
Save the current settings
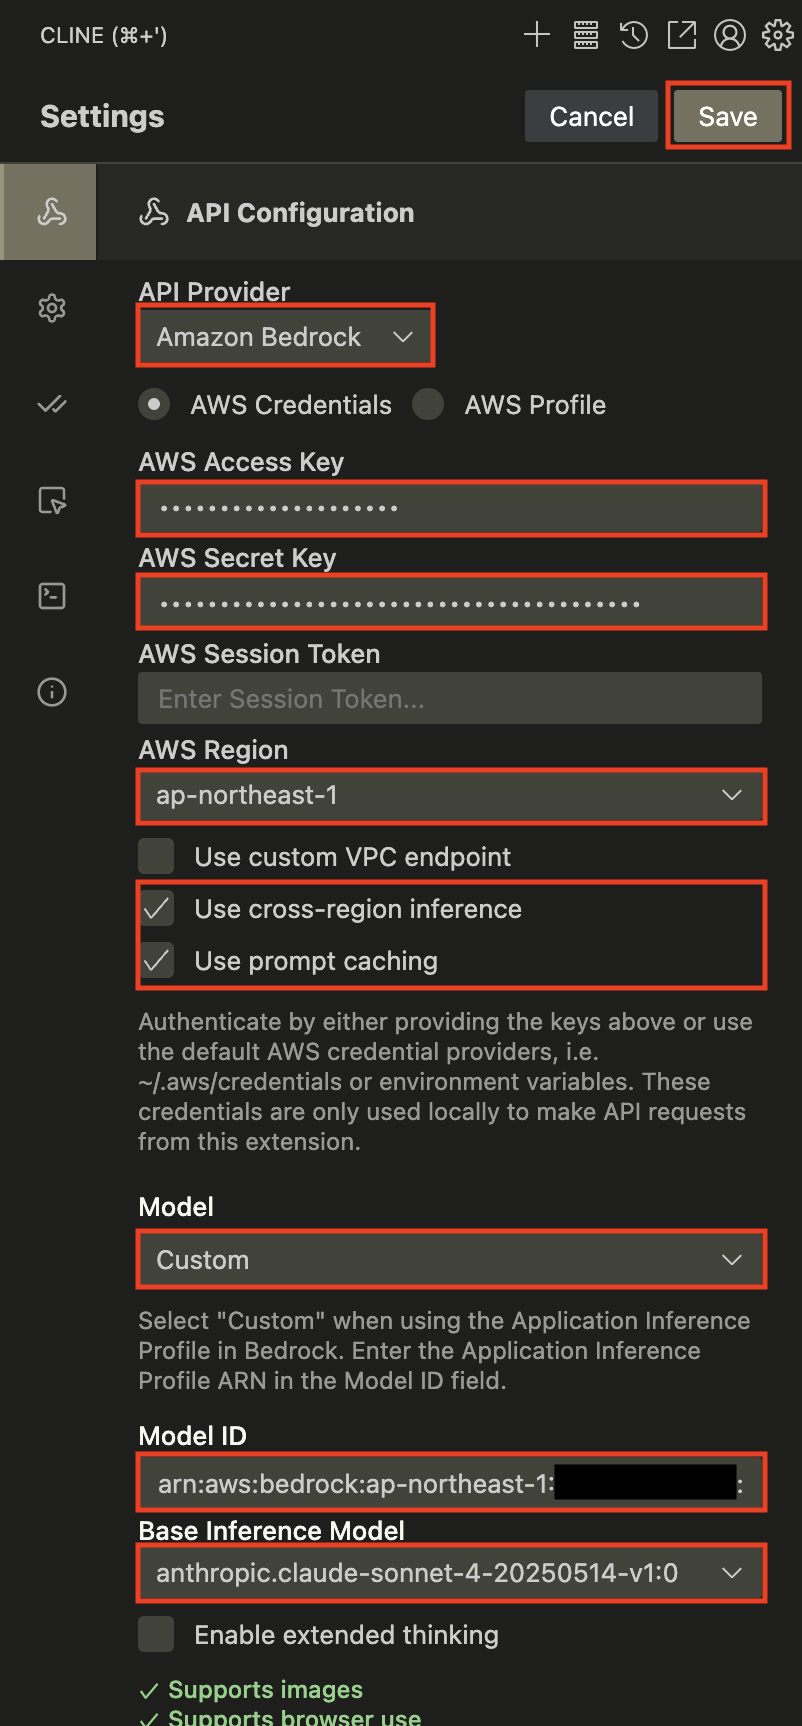(x=727, y=115)
